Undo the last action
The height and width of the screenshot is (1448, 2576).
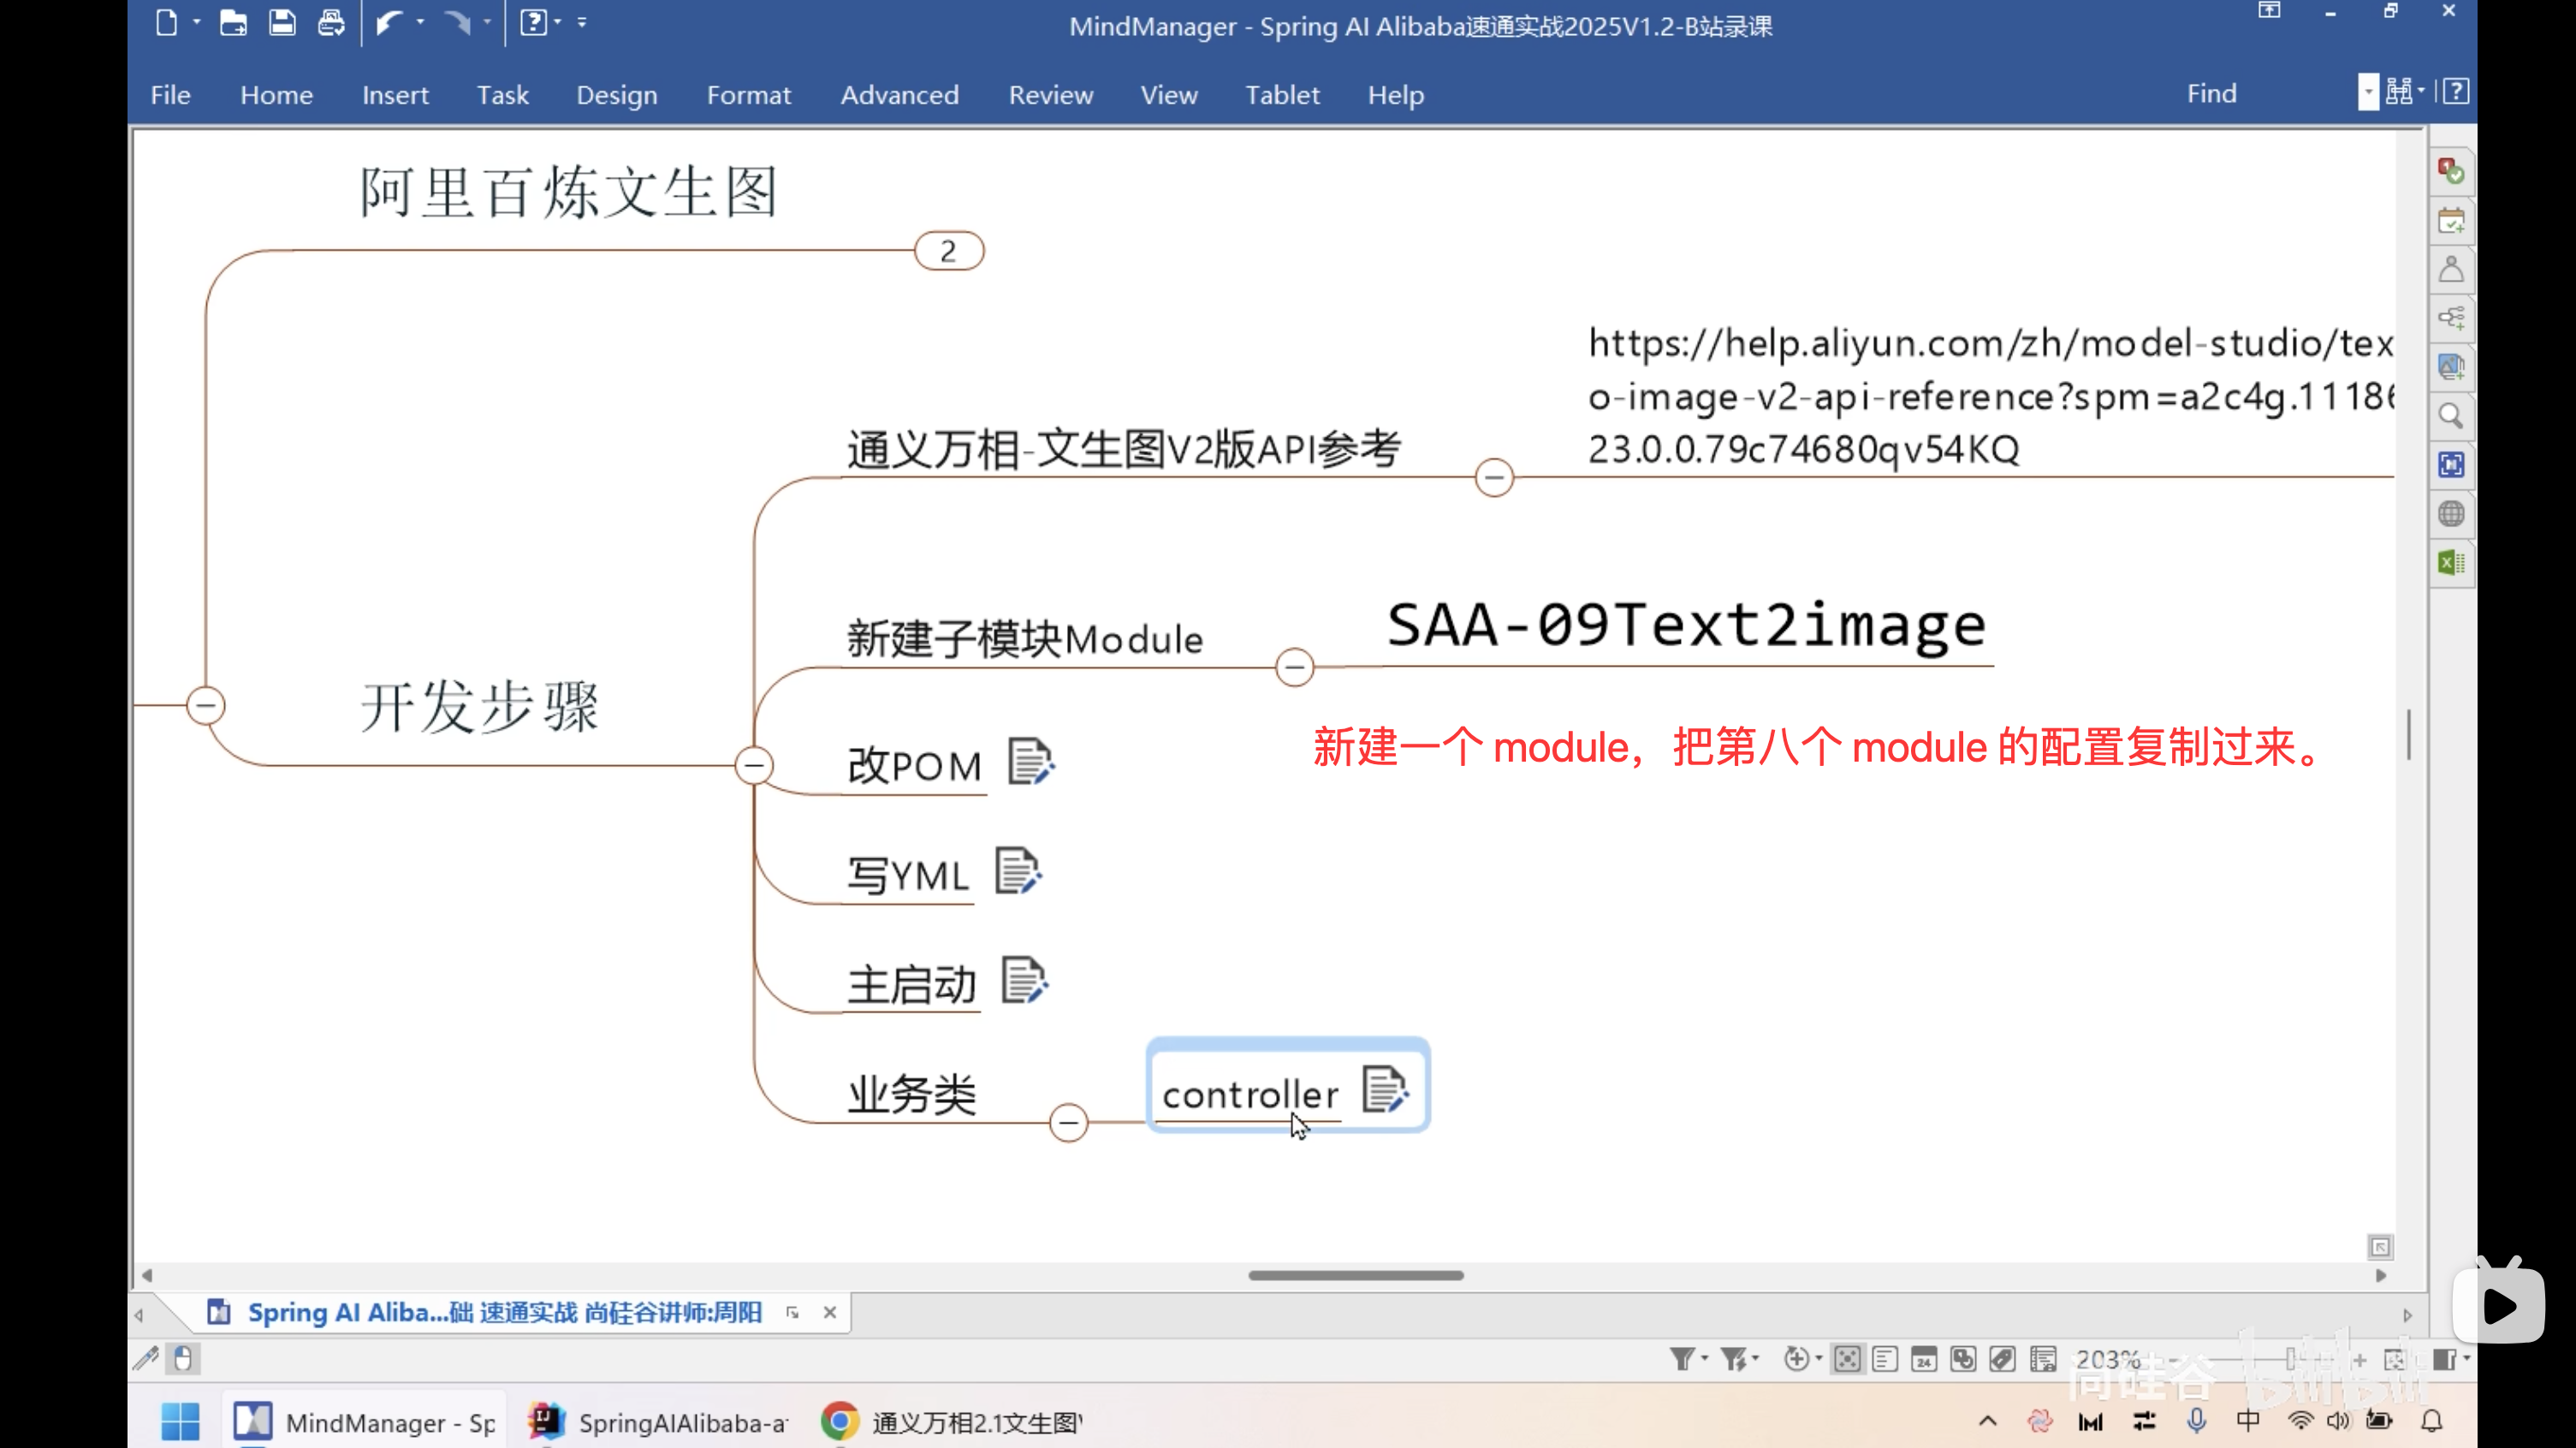click(391, 22)
